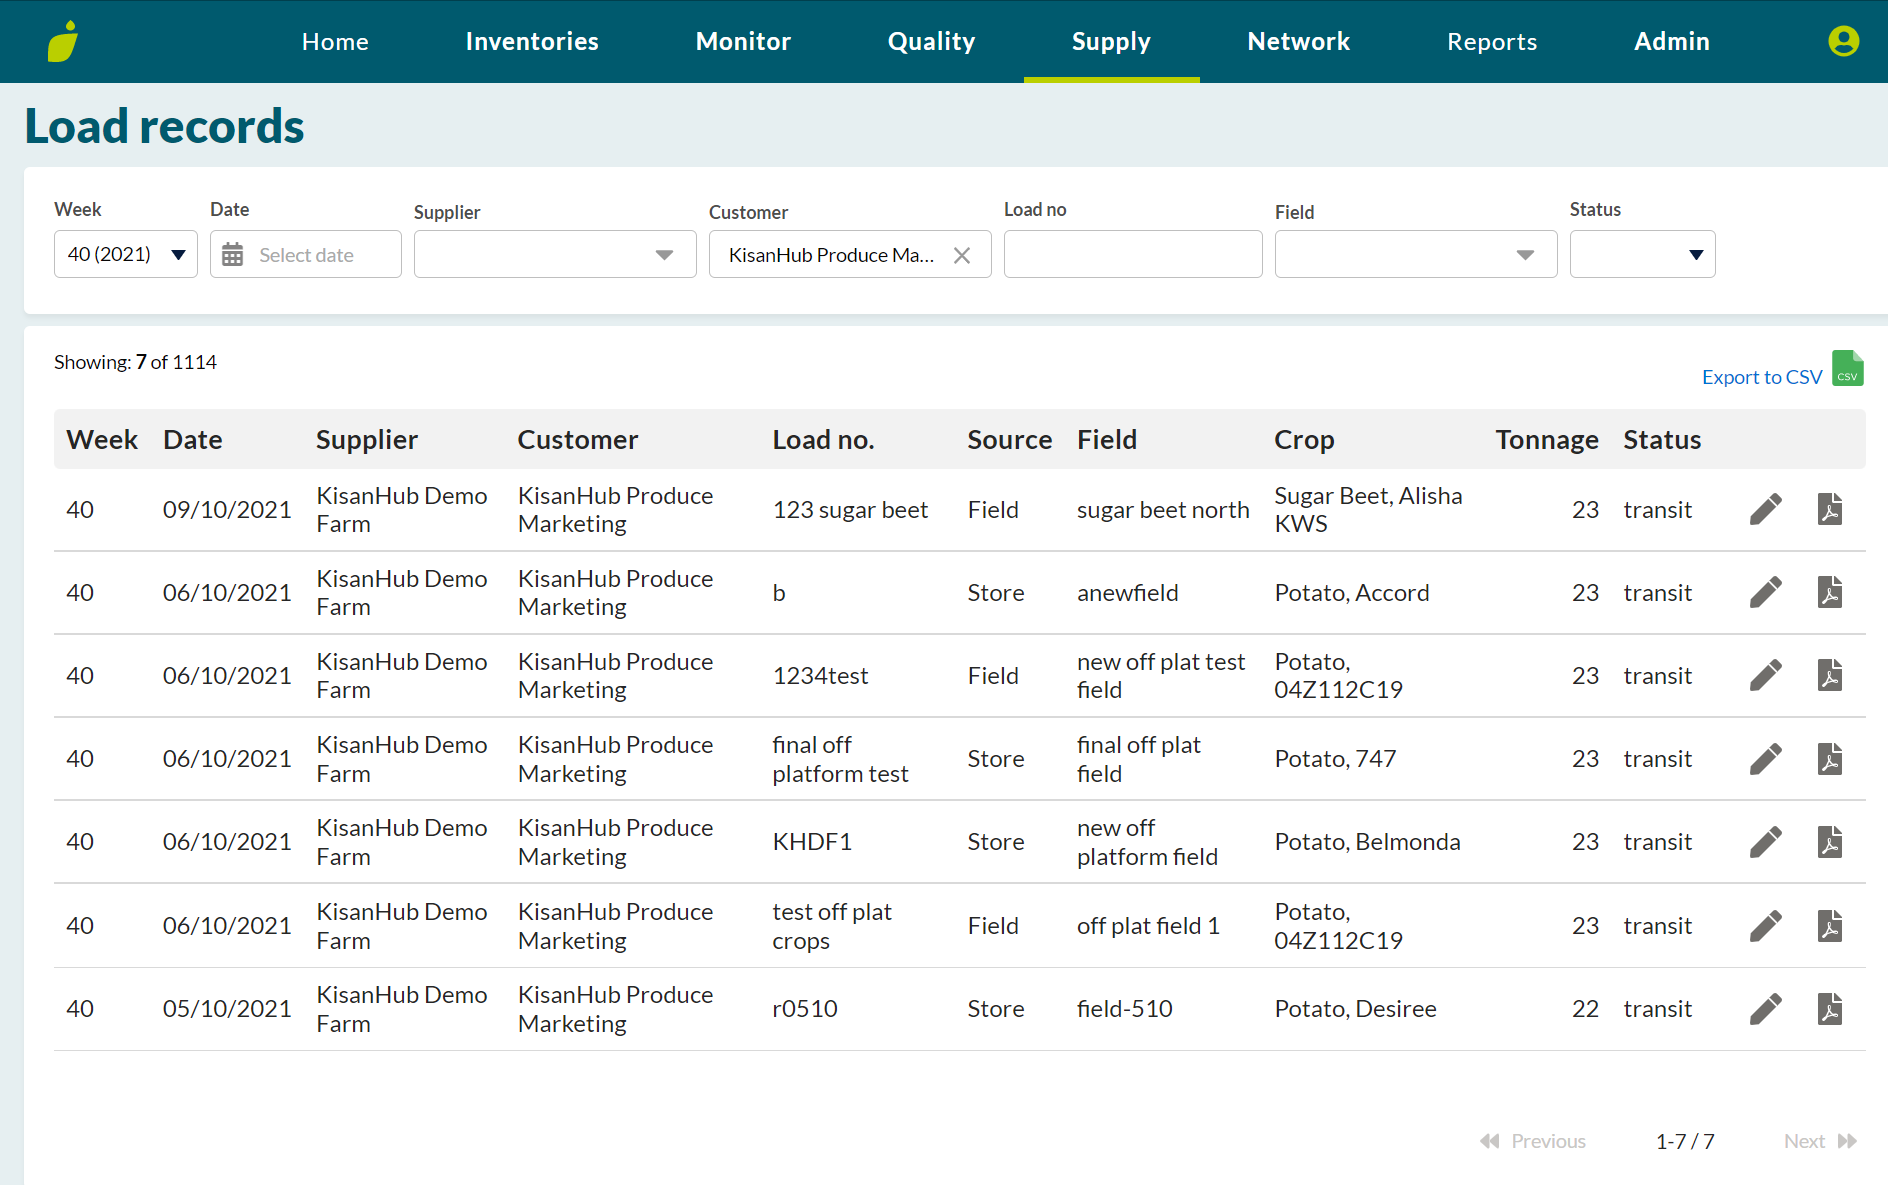Click the CSV file export icon
The width and height of the screenshot is (1888, 1185).
point(1847,368)
